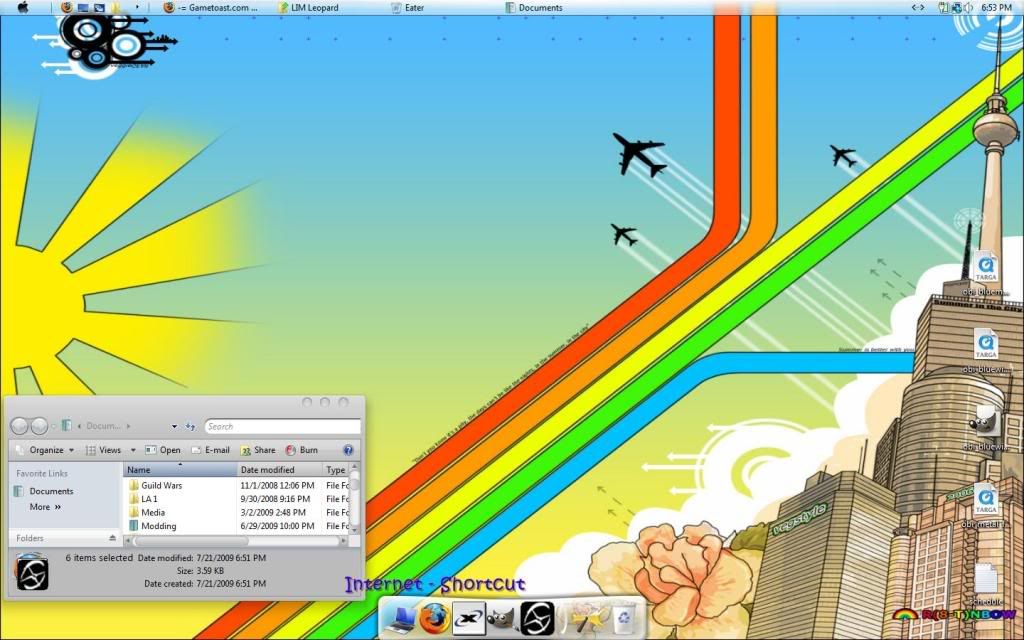Open the blue Help question mark icon

pos(348,450)
